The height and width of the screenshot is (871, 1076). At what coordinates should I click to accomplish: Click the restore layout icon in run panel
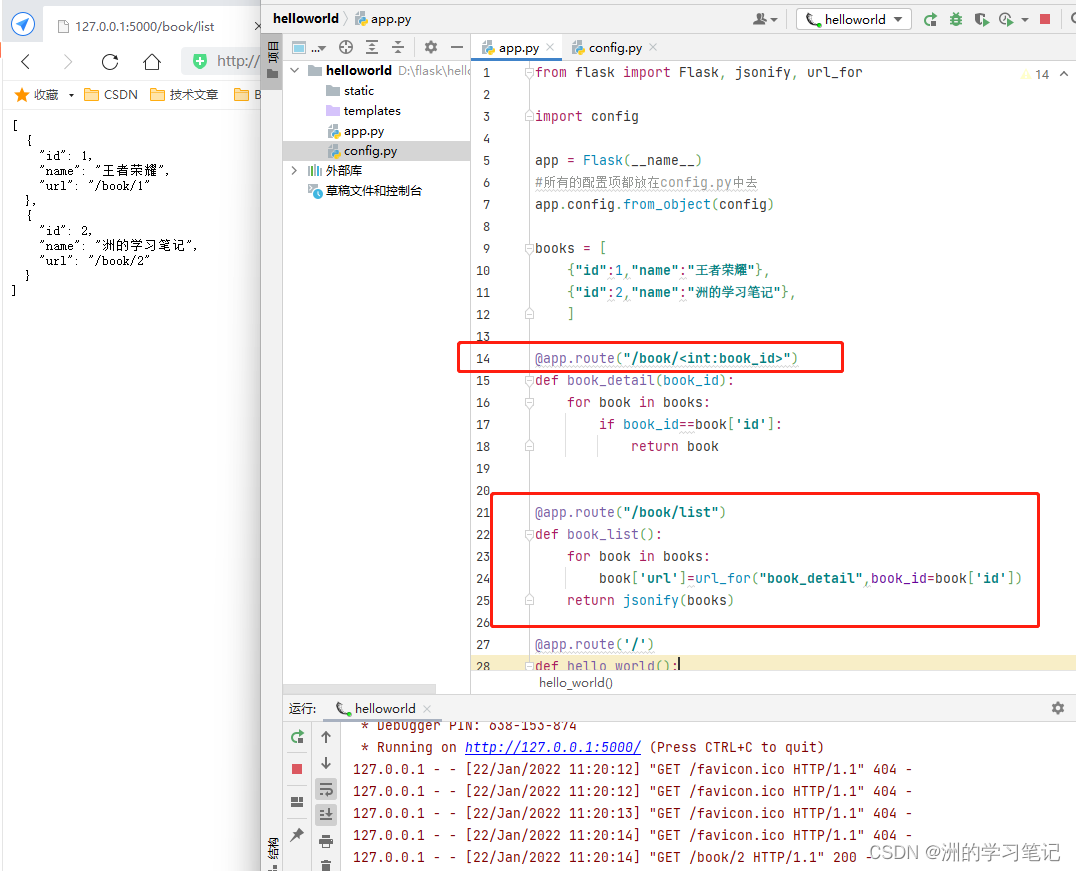click(x=297, y=801)
